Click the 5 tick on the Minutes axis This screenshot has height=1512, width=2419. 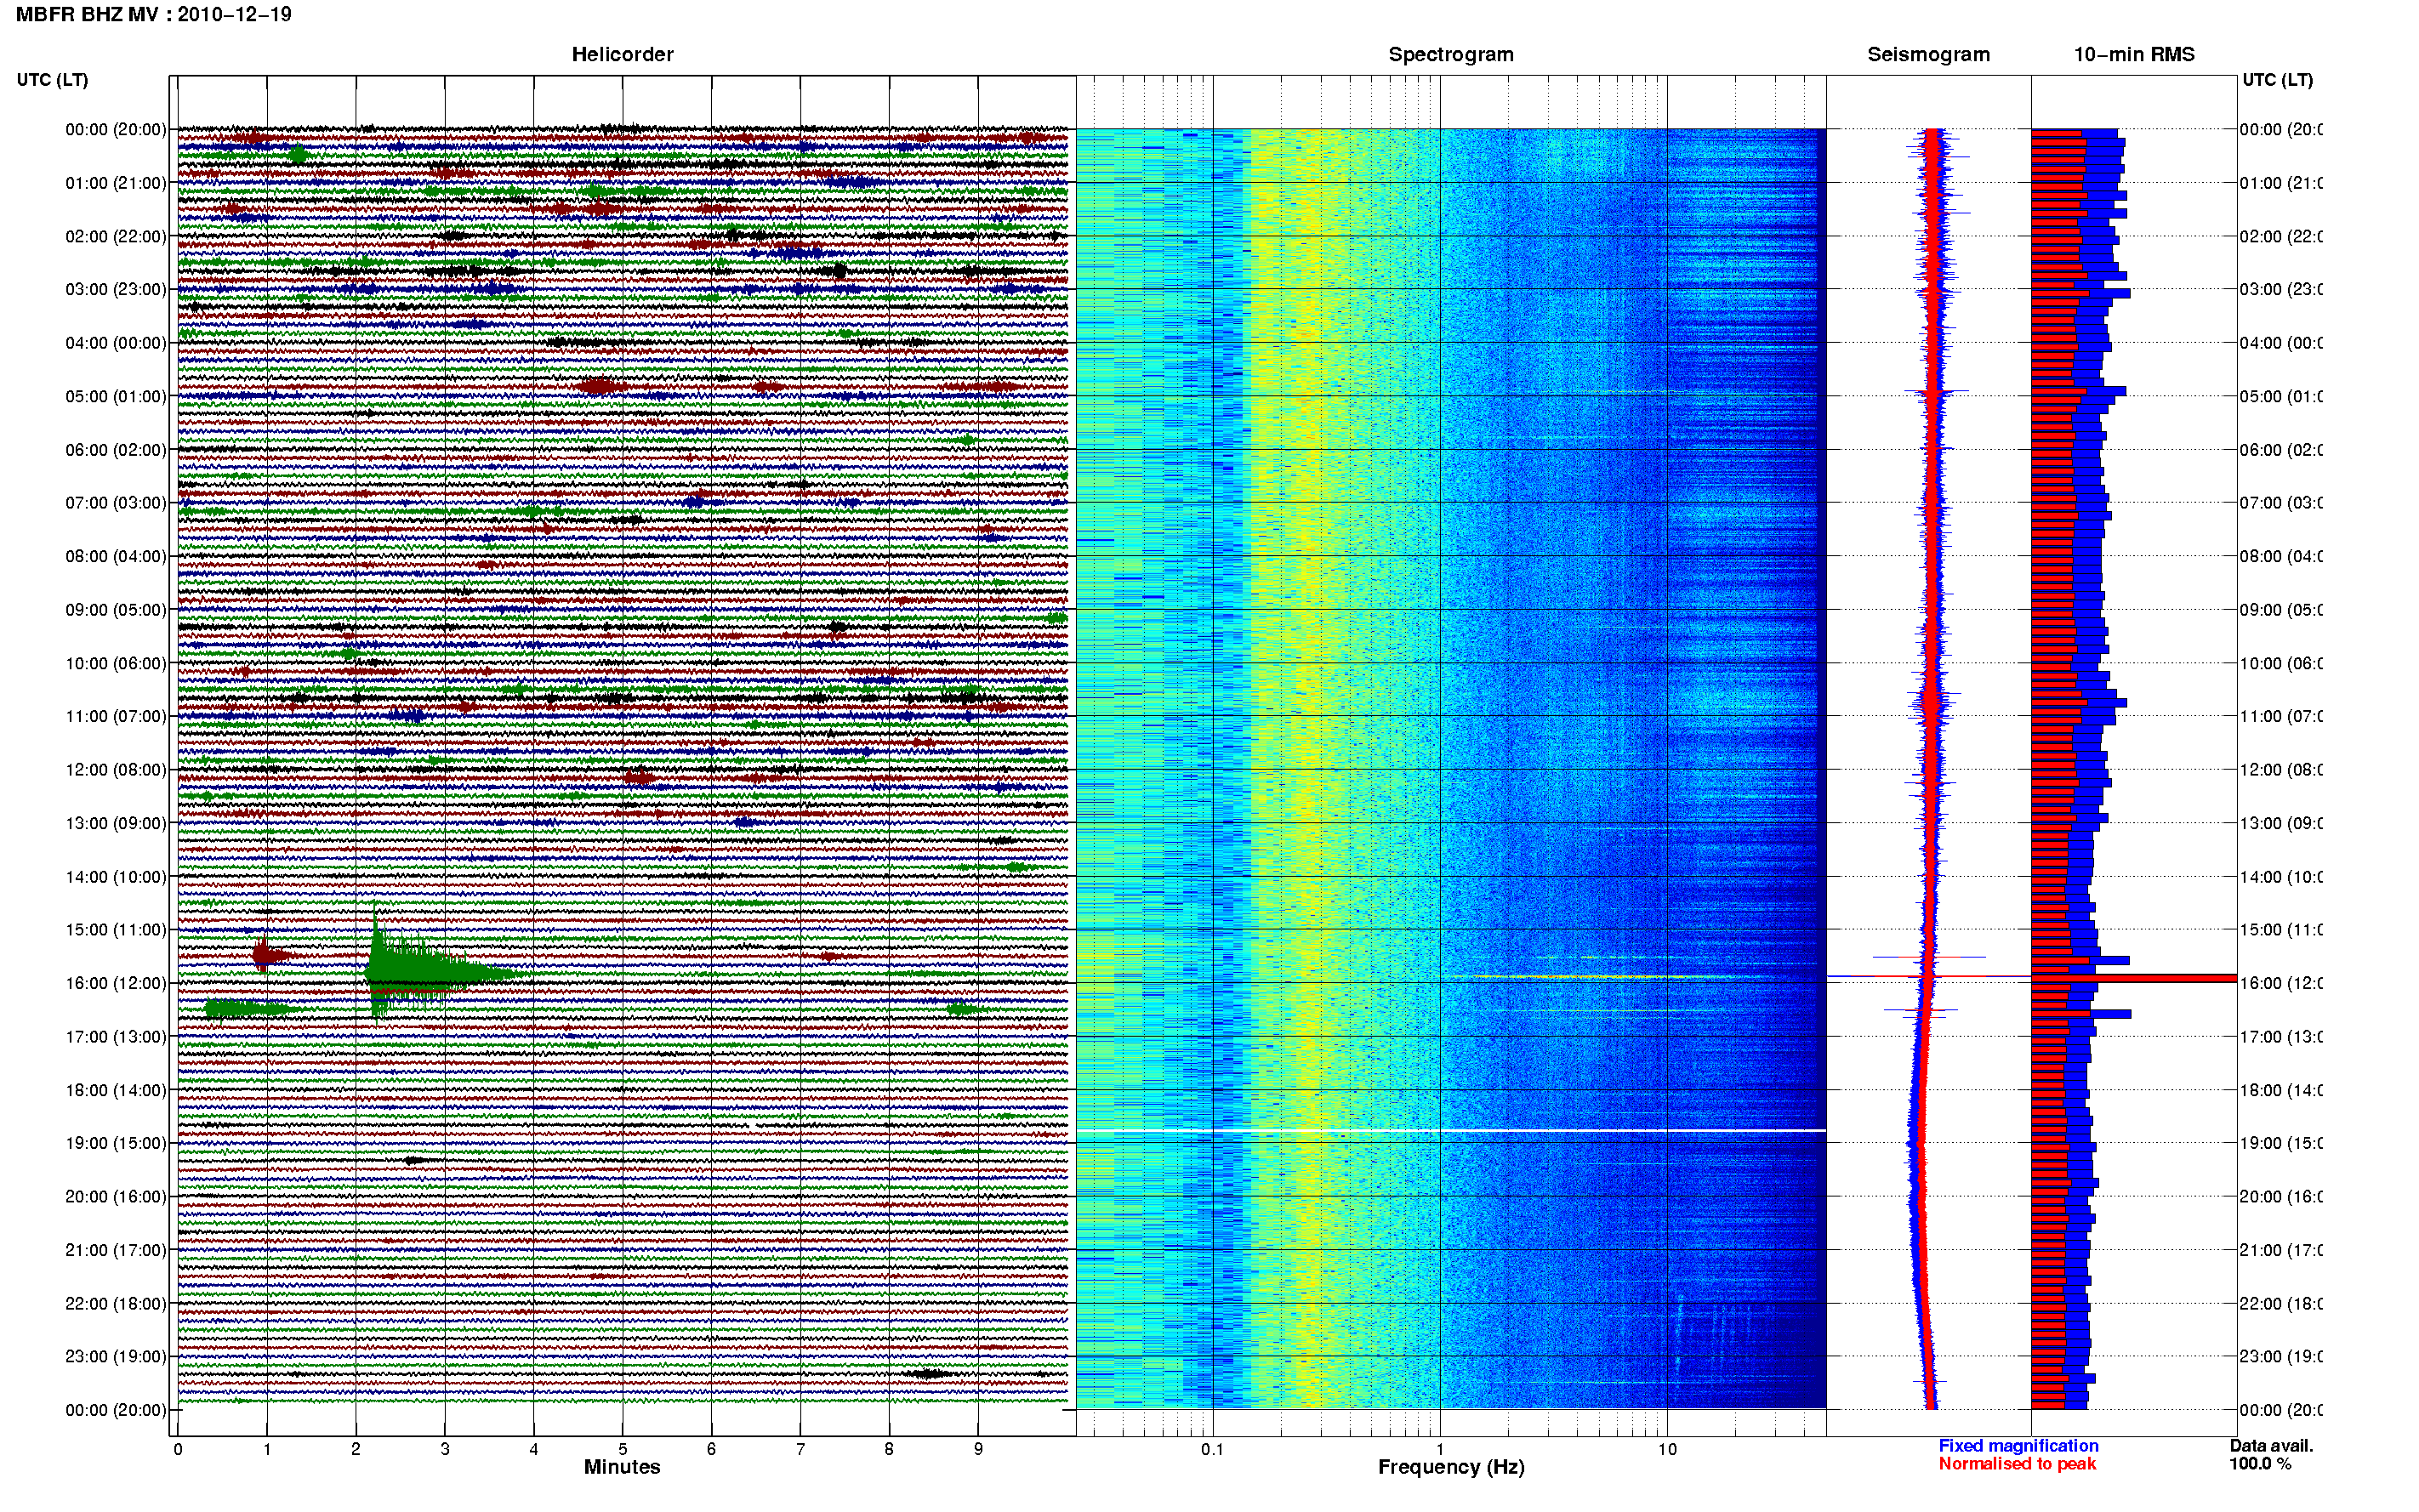[622, 1449]
